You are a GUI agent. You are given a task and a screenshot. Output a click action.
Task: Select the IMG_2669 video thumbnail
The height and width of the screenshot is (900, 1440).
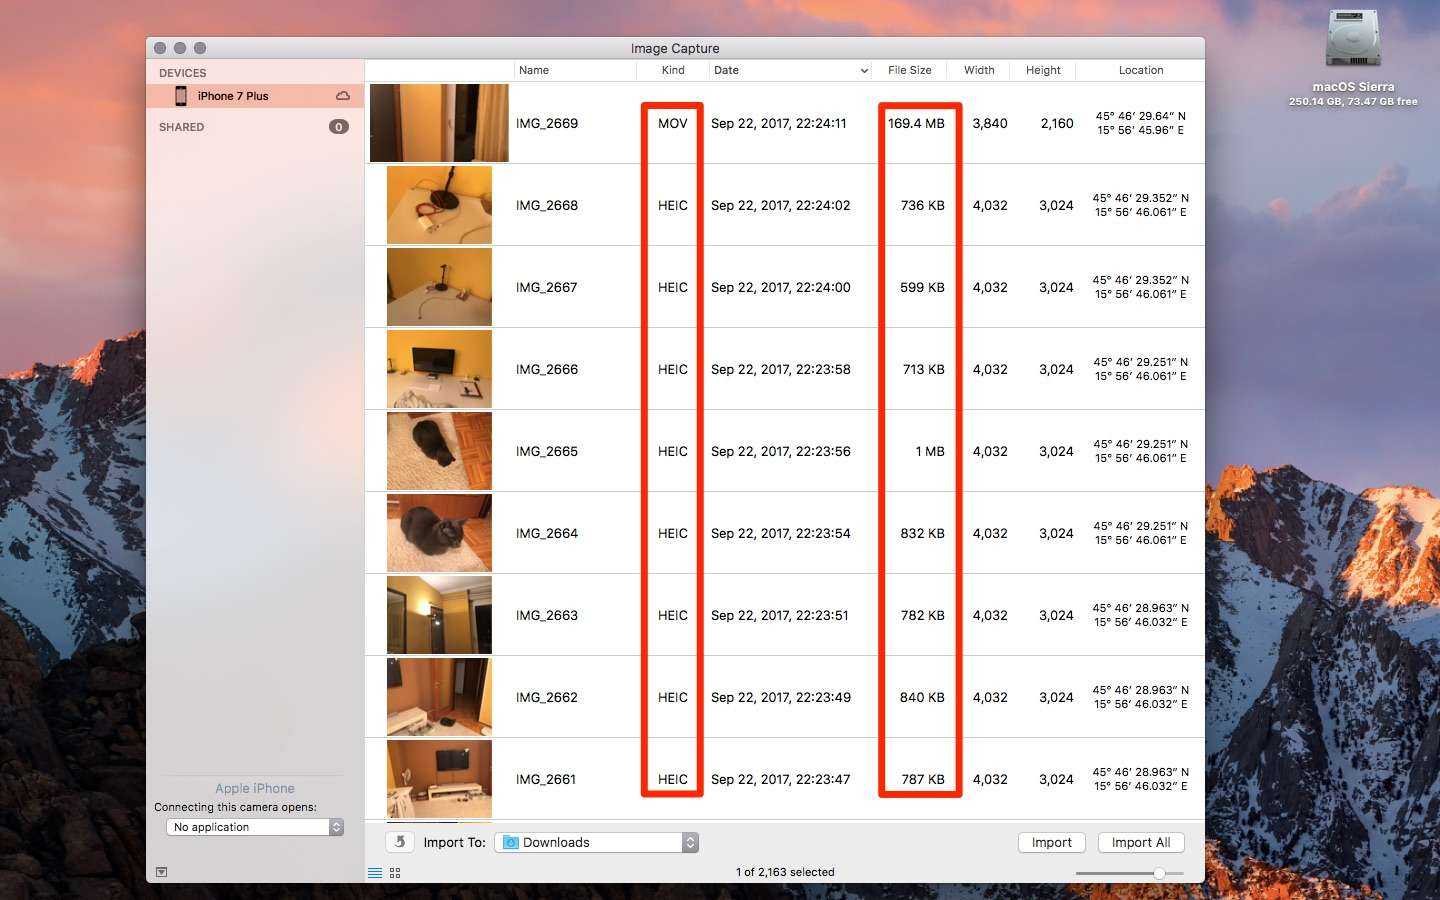coord(439,123)
